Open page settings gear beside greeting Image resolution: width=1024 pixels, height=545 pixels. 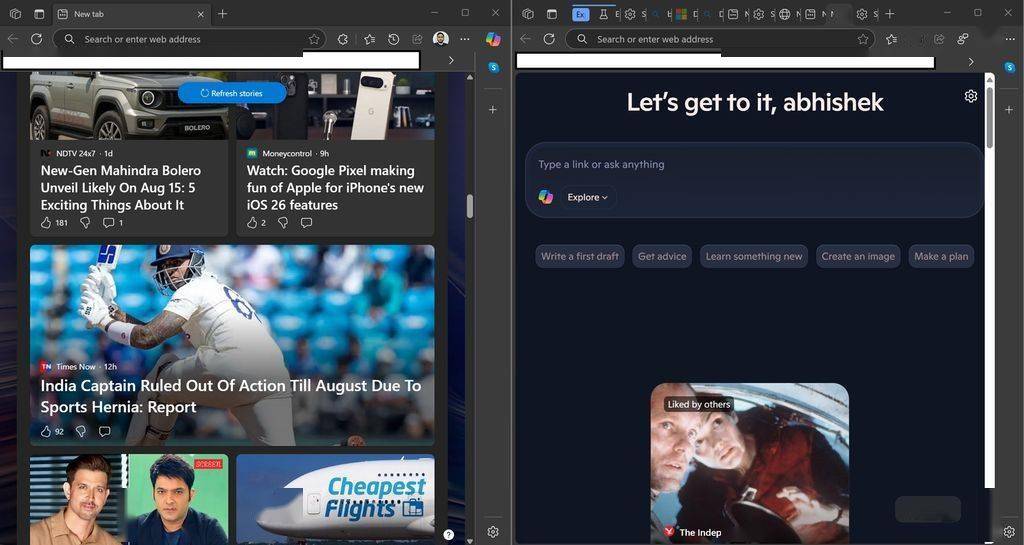[971, 96]
